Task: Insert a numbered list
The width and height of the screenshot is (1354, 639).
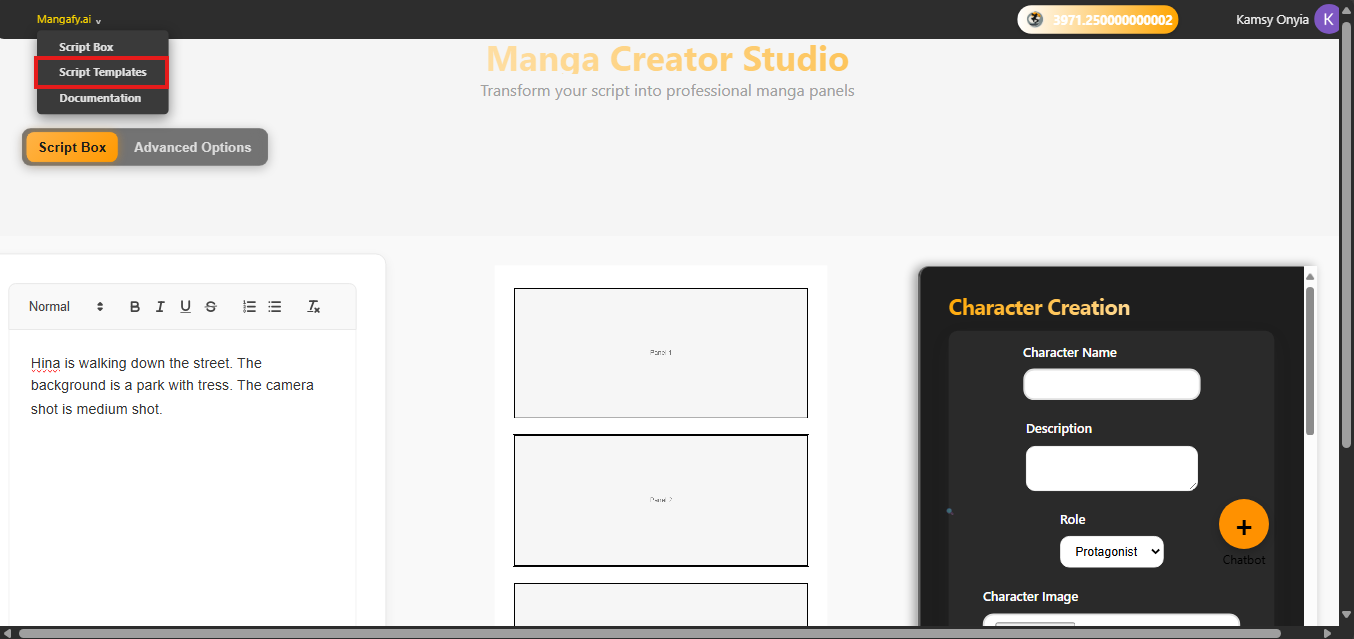Action: click(x=249, y=306)
